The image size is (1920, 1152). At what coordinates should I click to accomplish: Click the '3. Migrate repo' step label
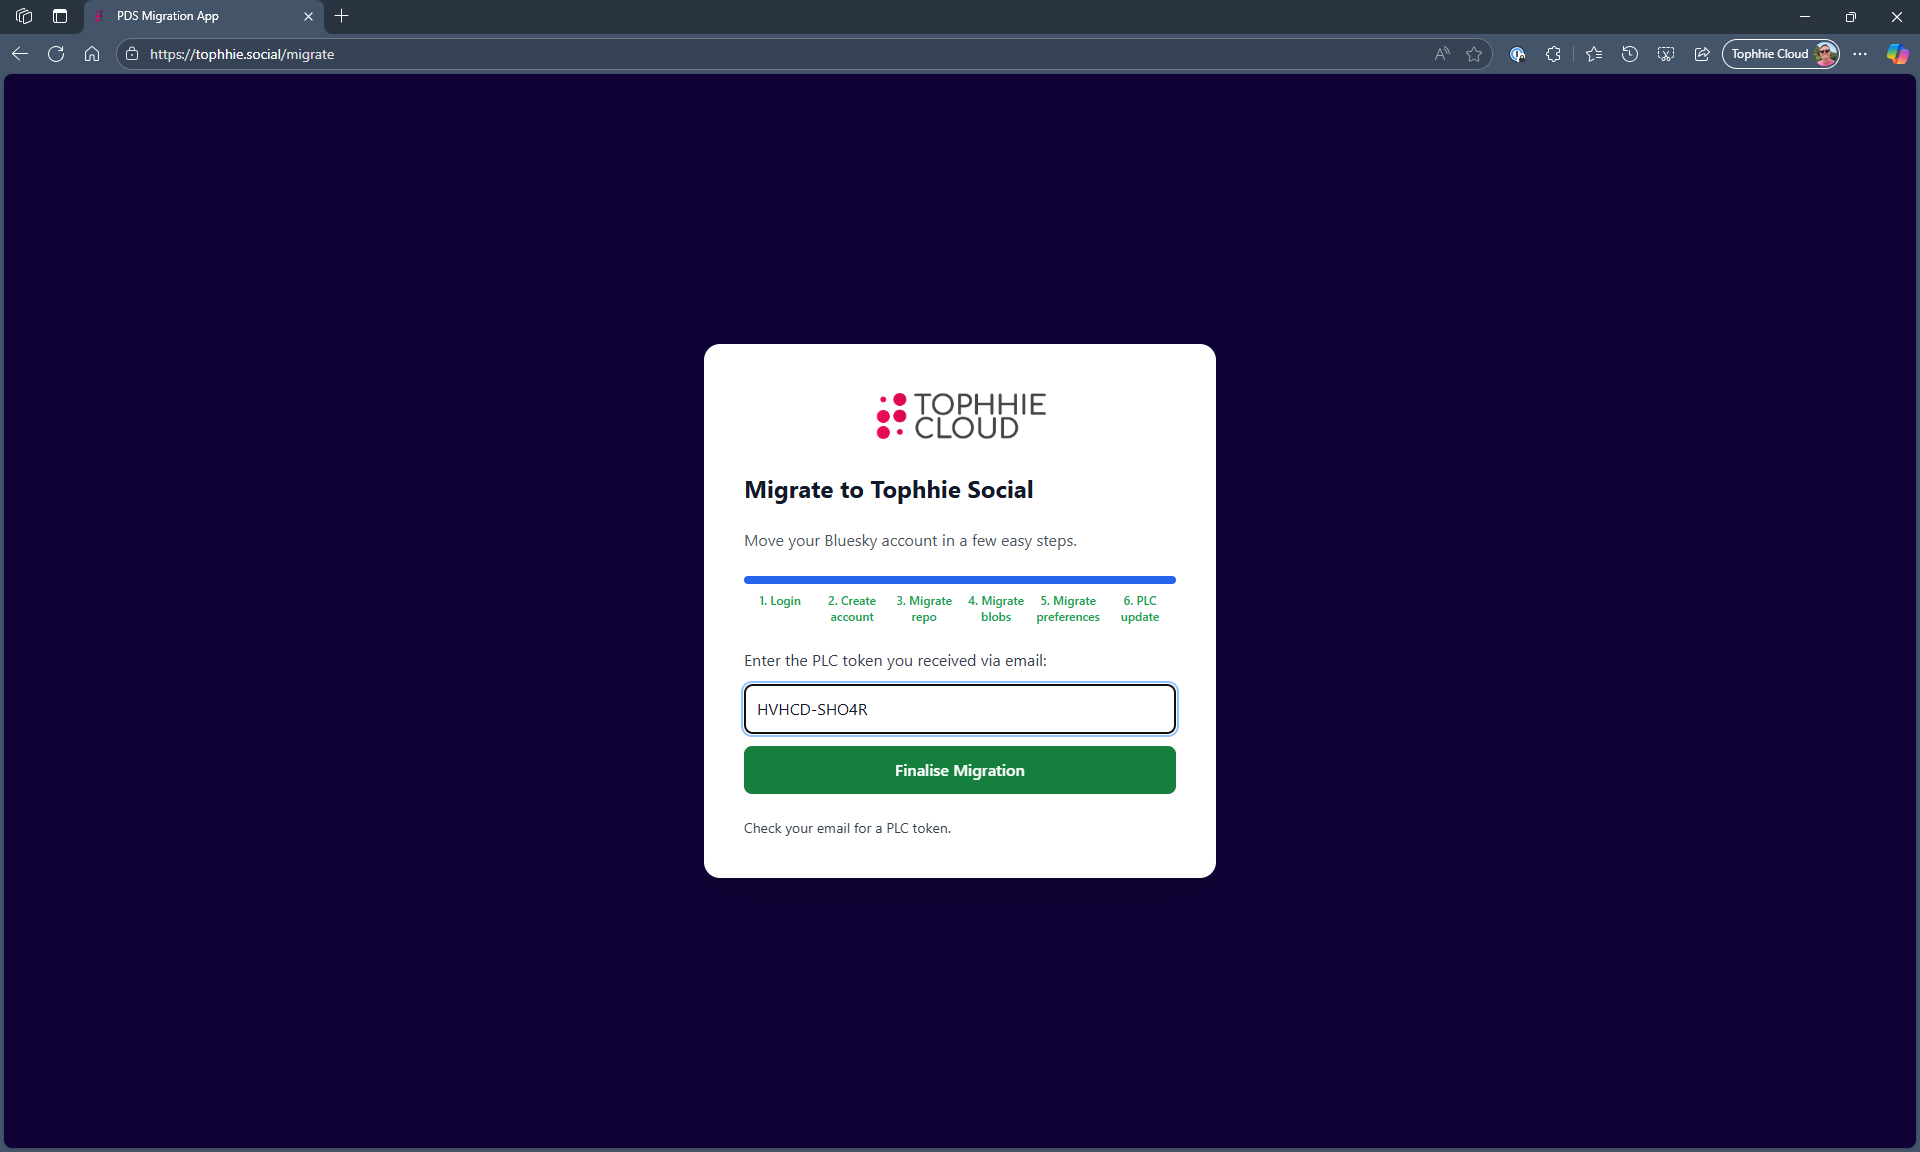tap(924, 609)
